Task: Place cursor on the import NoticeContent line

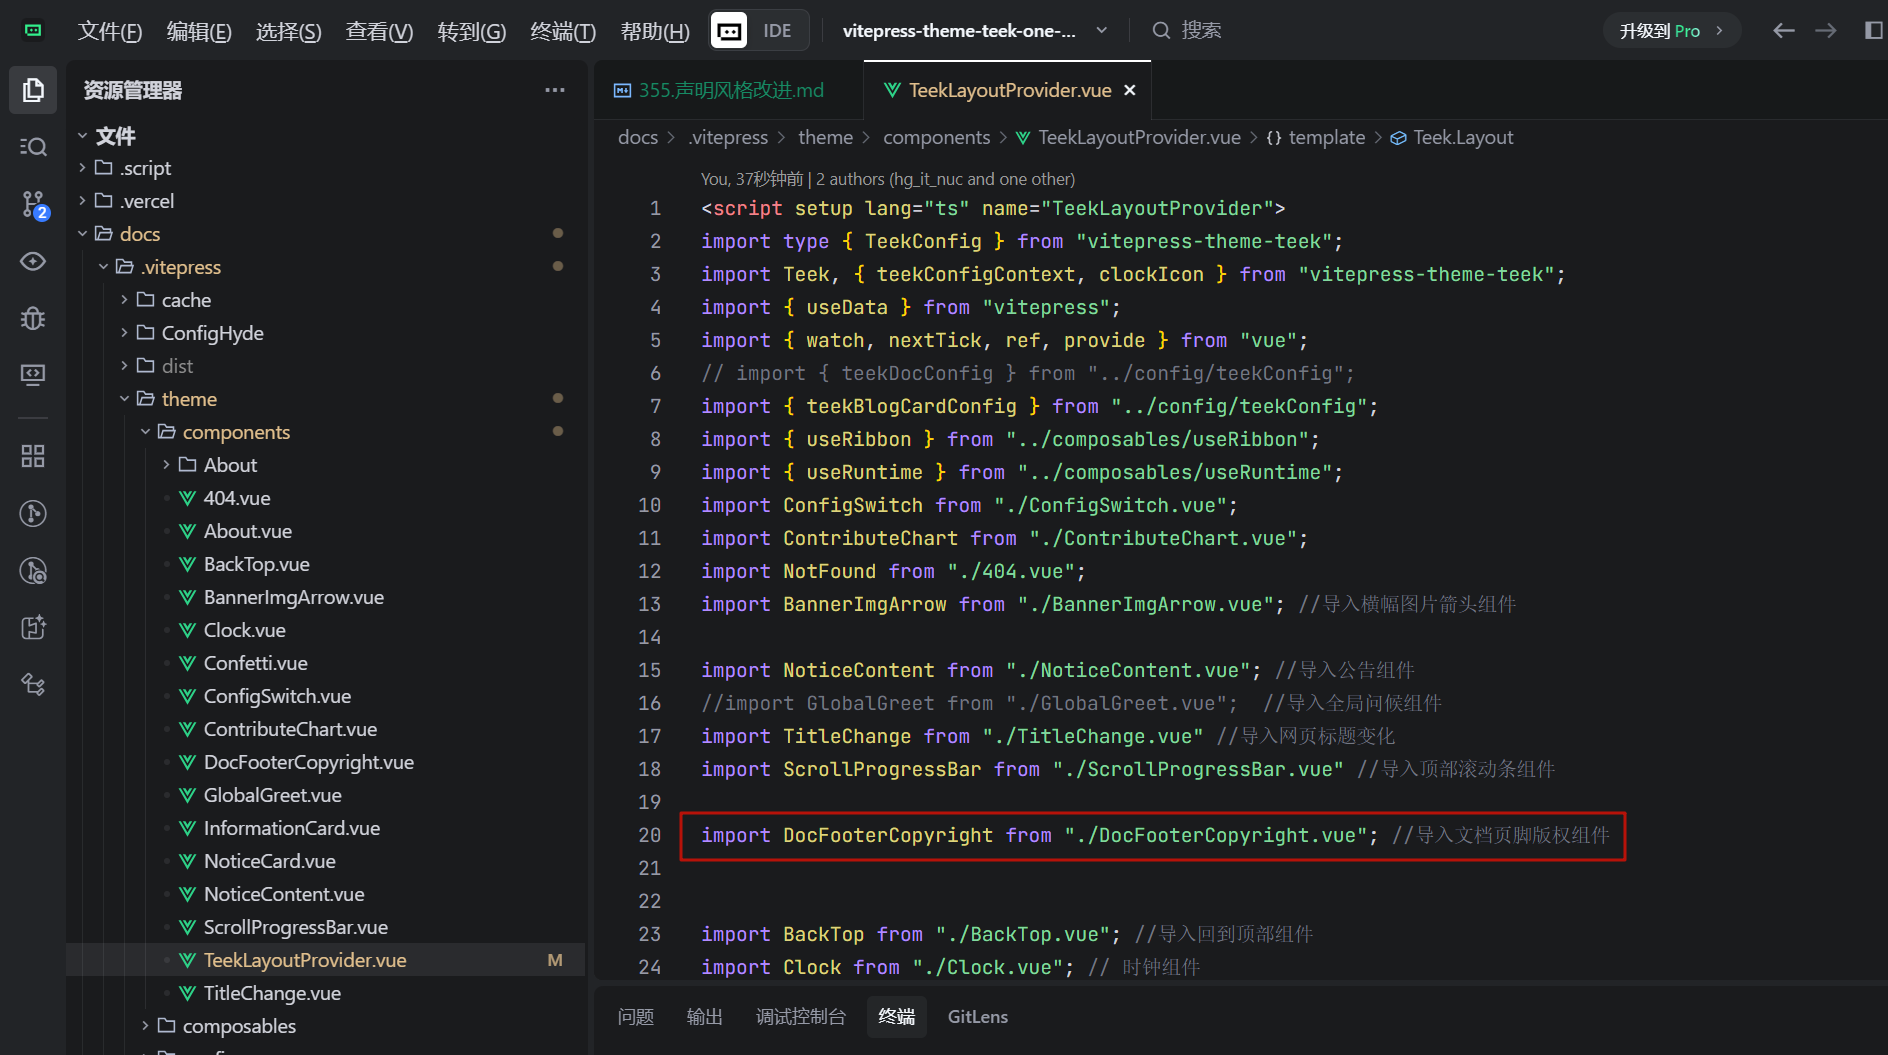Action: pyautogui.click(x=1058, y=670)
